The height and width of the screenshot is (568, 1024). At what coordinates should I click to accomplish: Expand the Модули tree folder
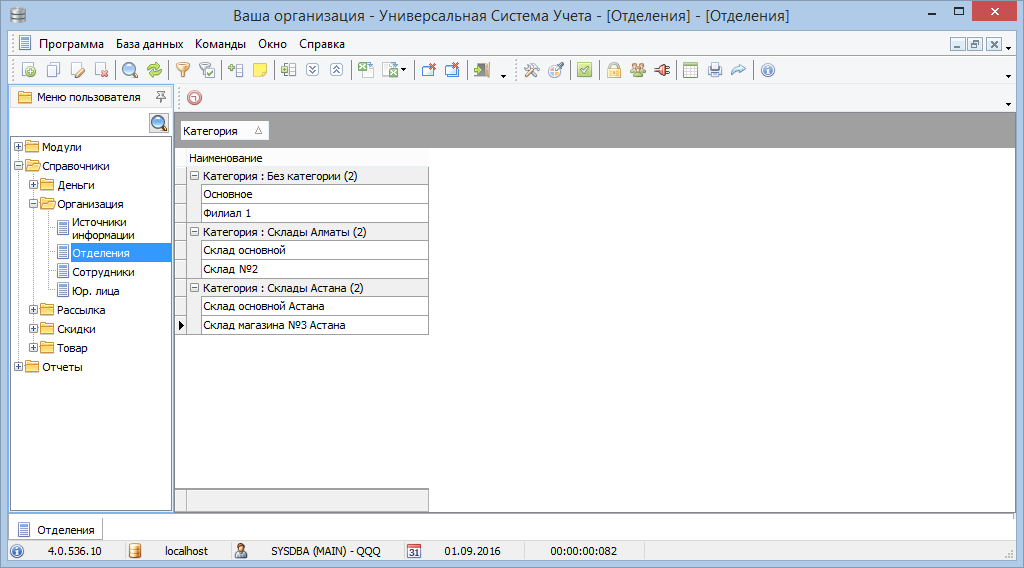coord(18,147)
